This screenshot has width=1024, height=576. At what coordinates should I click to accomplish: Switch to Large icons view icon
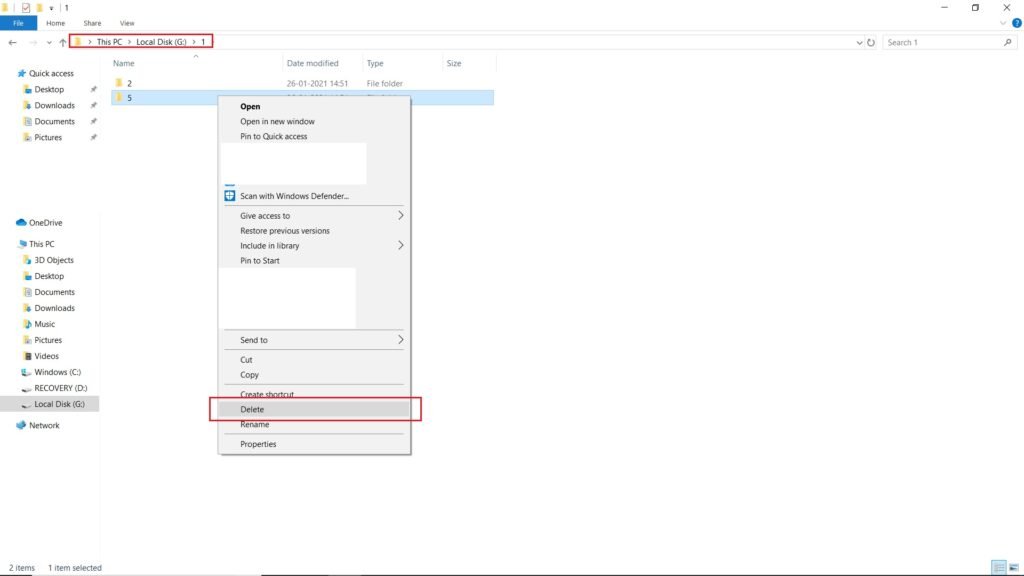tap(1014, 568)
